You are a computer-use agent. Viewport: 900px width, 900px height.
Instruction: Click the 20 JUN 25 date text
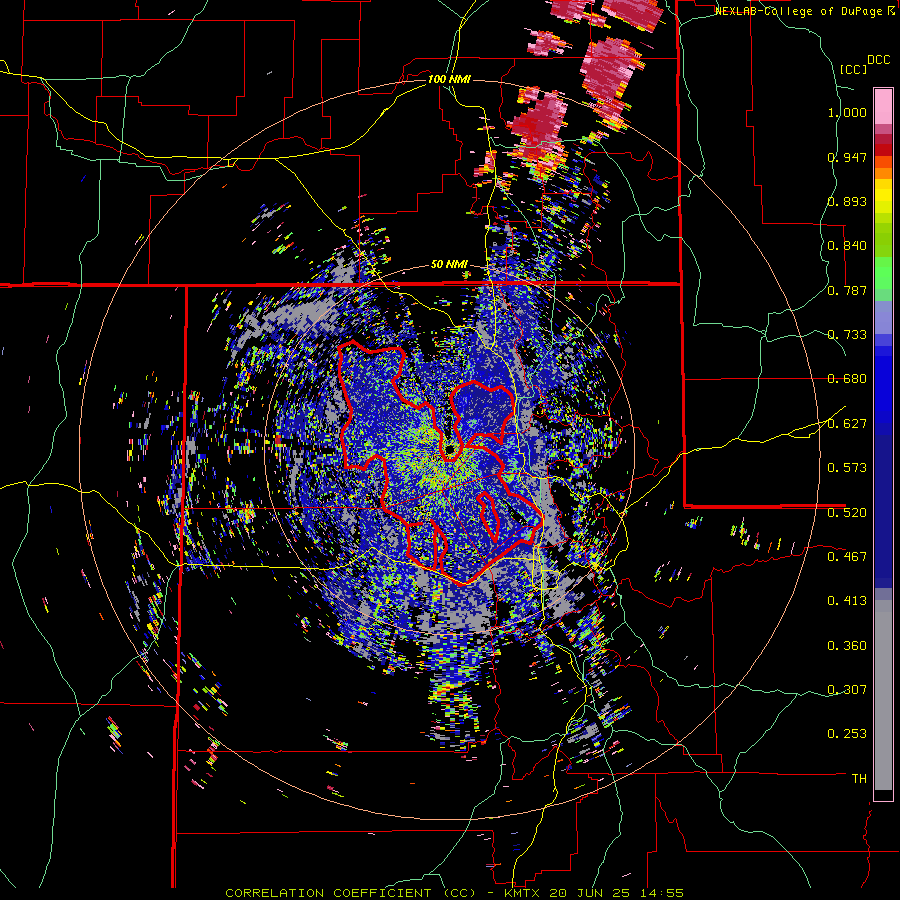[x=591, y=893]
